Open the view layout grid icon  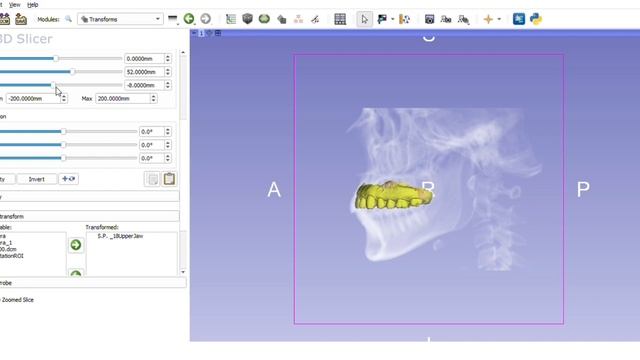pyautogui.click(x=340, y=19)
